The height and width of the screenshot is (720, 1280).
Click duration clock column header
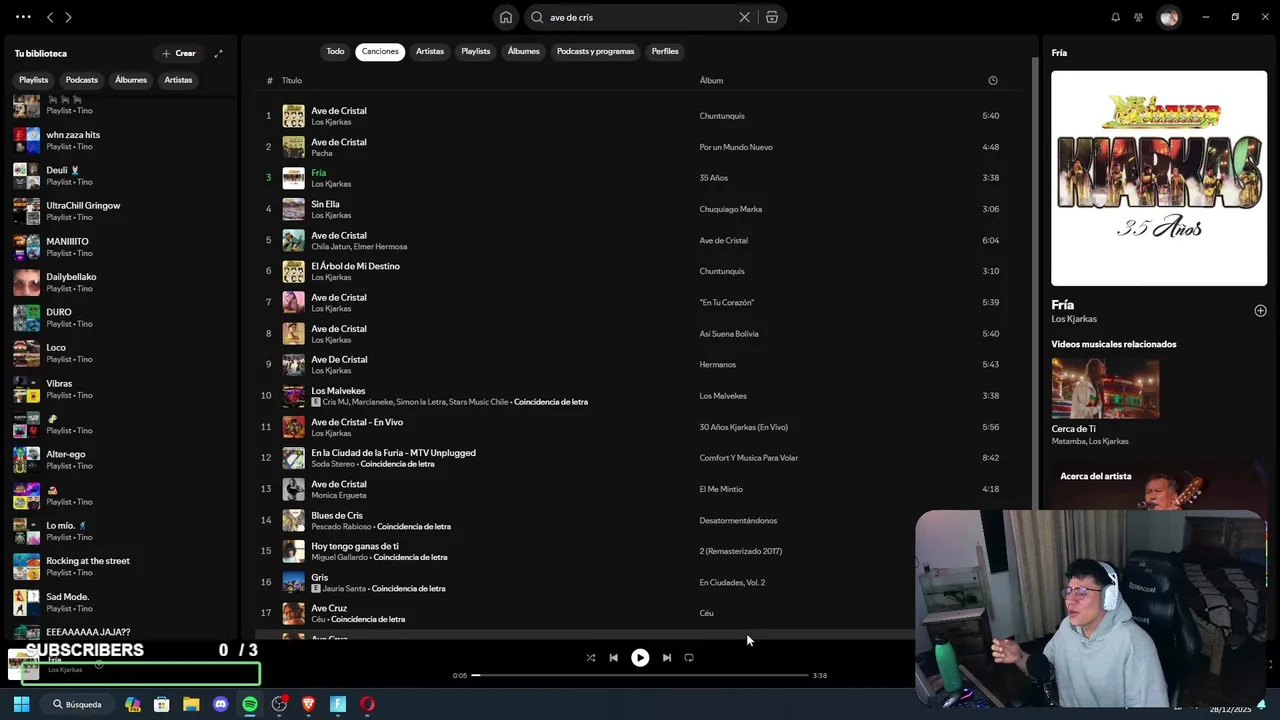993,80
